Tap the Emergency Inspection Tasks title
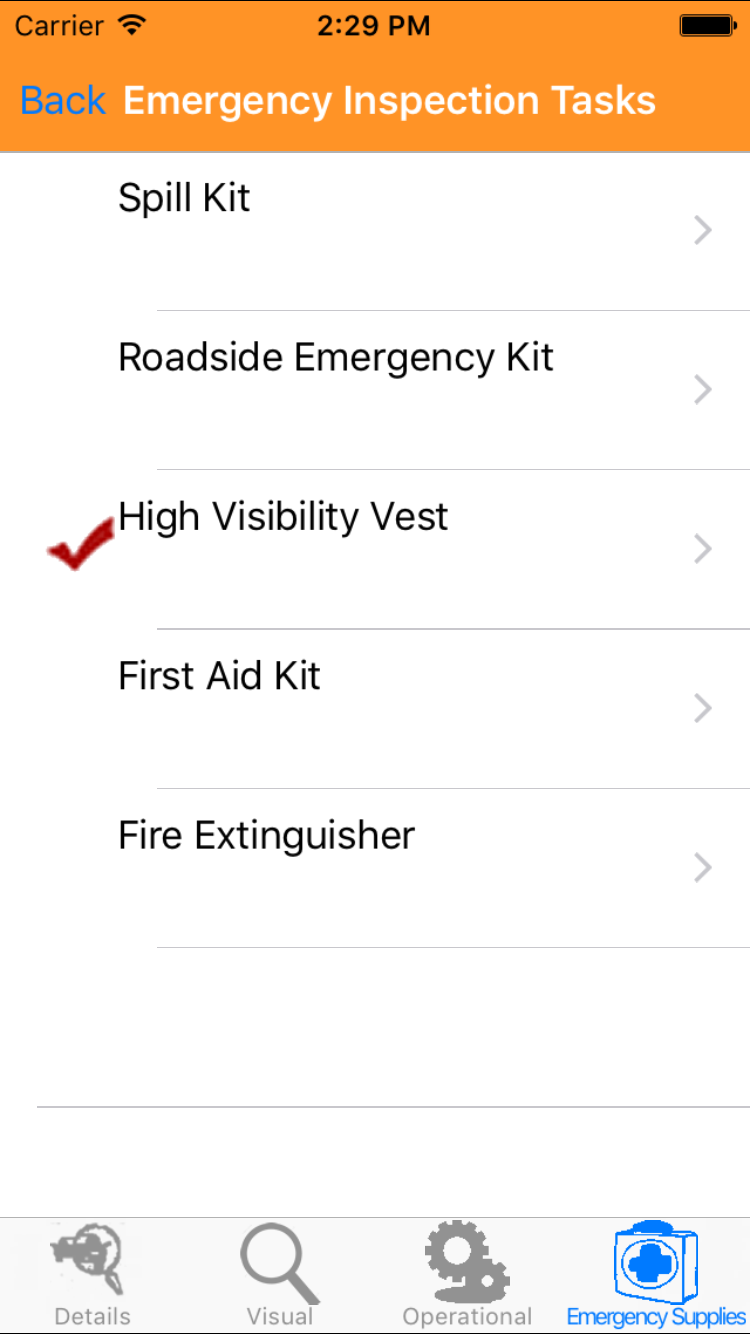 coord(389,101)
